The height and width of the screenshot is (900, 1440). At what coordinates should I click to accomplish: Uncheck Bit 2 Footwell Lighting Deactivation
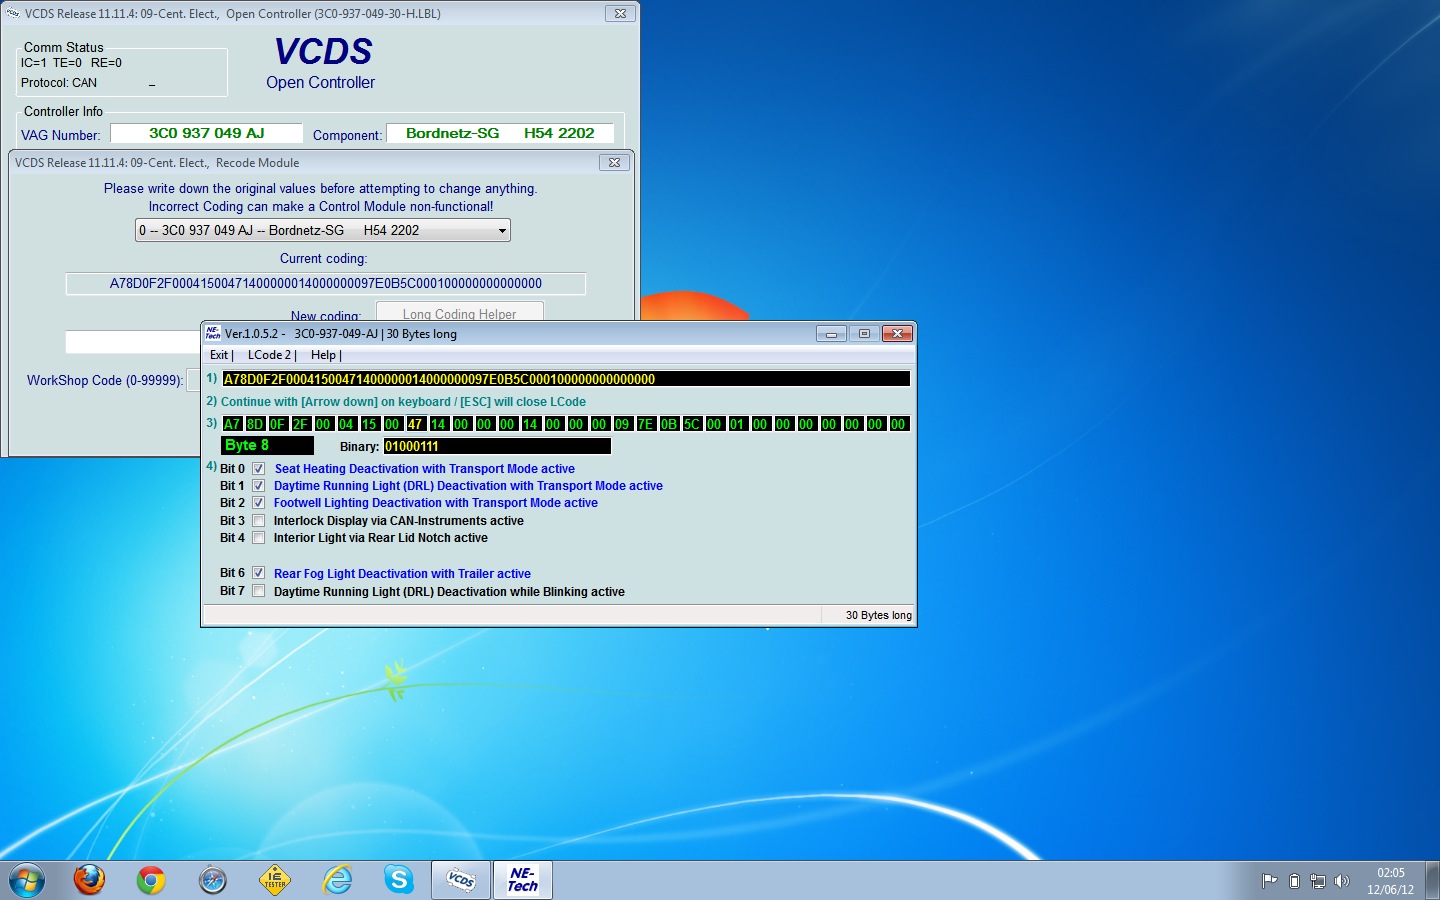tap(259, 503)
